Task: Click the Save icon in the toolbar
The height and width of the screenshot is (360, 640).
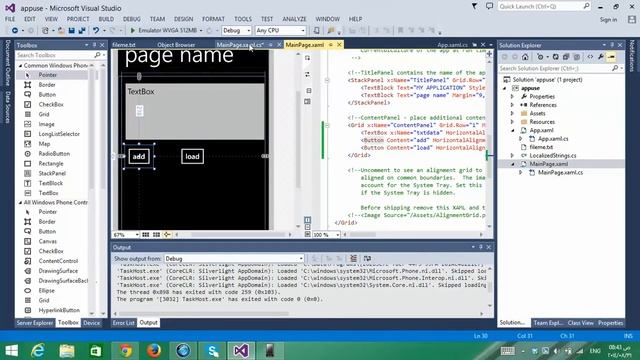Action: (71, 31)
